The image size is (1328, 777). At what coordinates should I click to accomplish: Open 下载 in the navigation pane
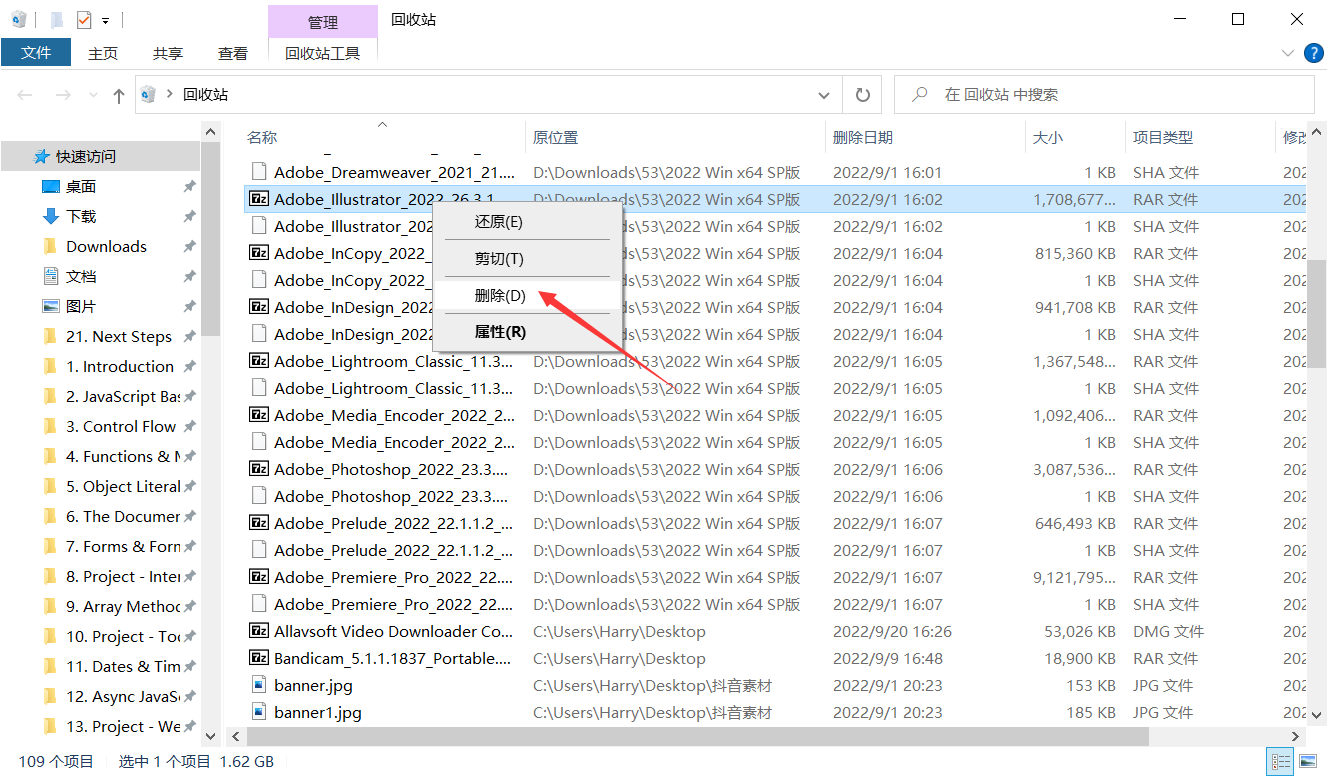coord(81,216)
